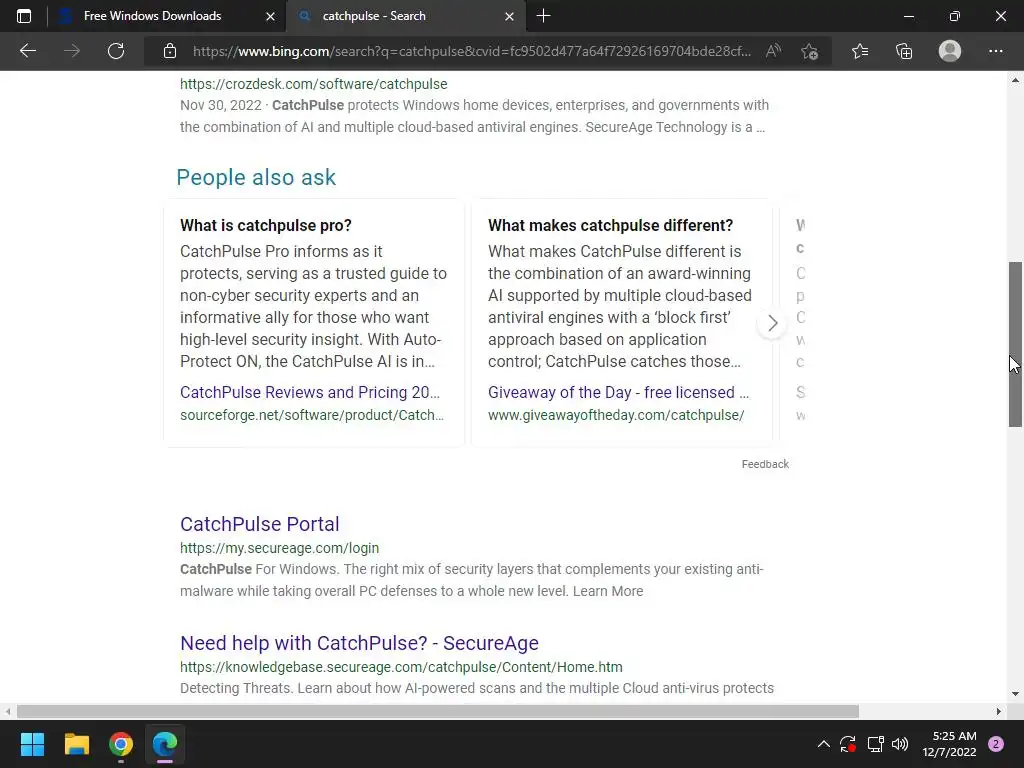Open the tab actions menu icon
This screenshot has height=768, width=1024.
24,16
